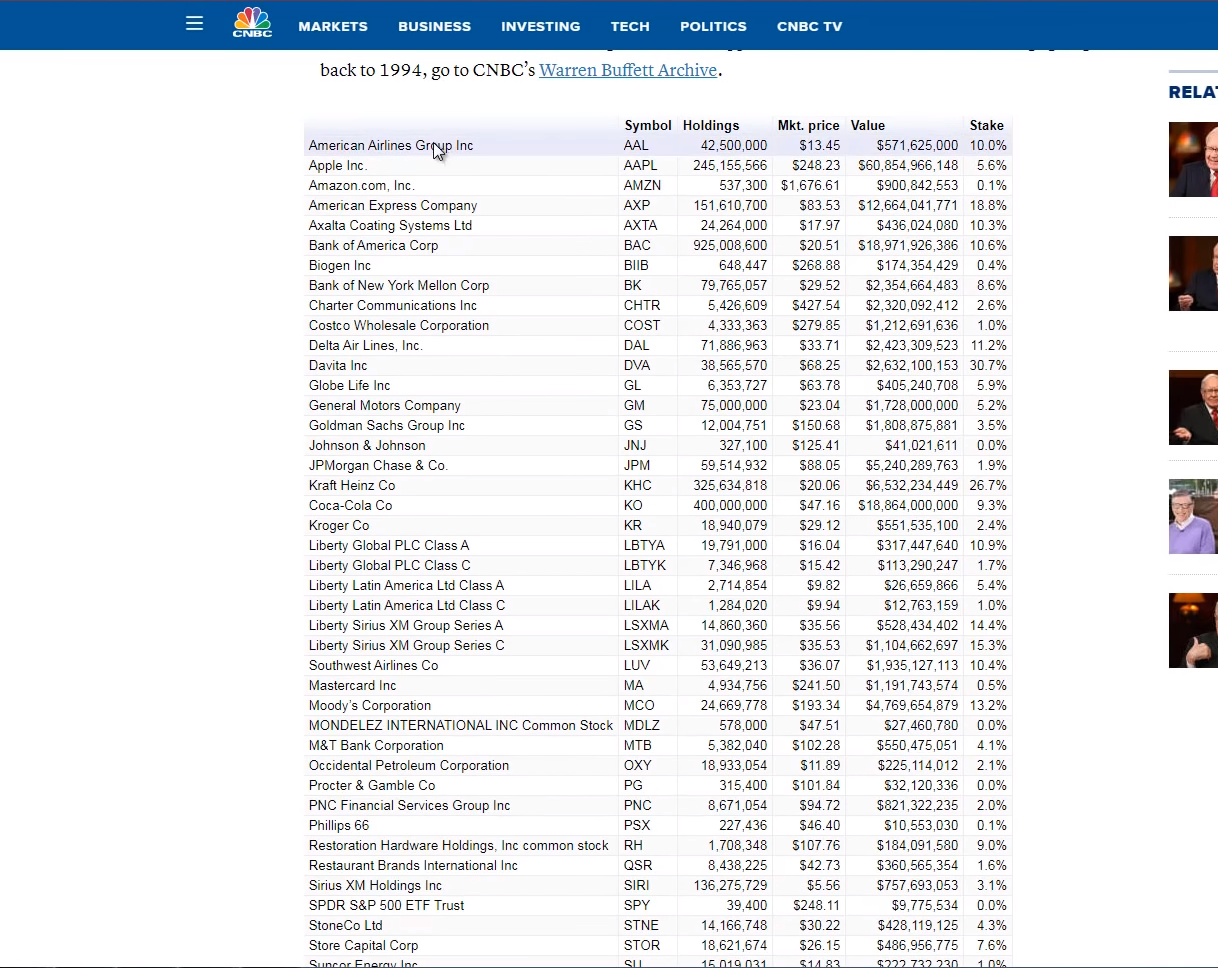Click the Globe Life Inc name

(x=350, y=385)
